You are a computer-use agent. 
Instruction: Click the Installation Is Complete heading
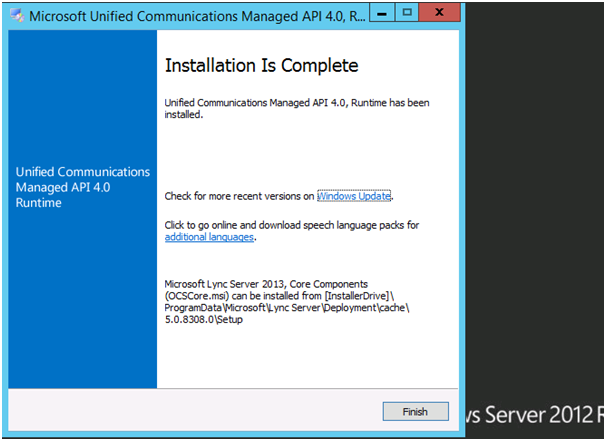pyautogui.click(x=262, y=65)
